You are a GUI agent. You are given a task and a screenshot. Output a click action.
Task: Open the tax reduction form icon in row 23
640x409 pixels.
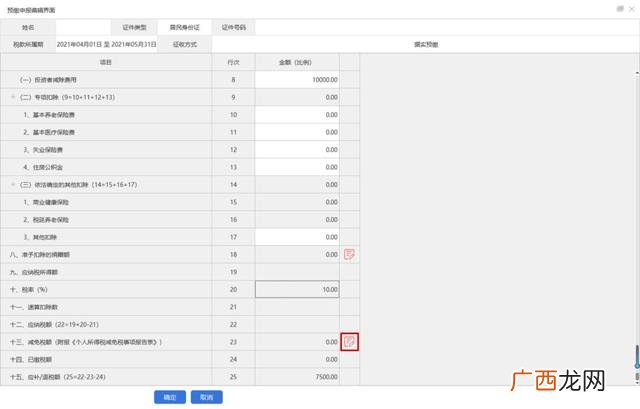tap(349, 342)
